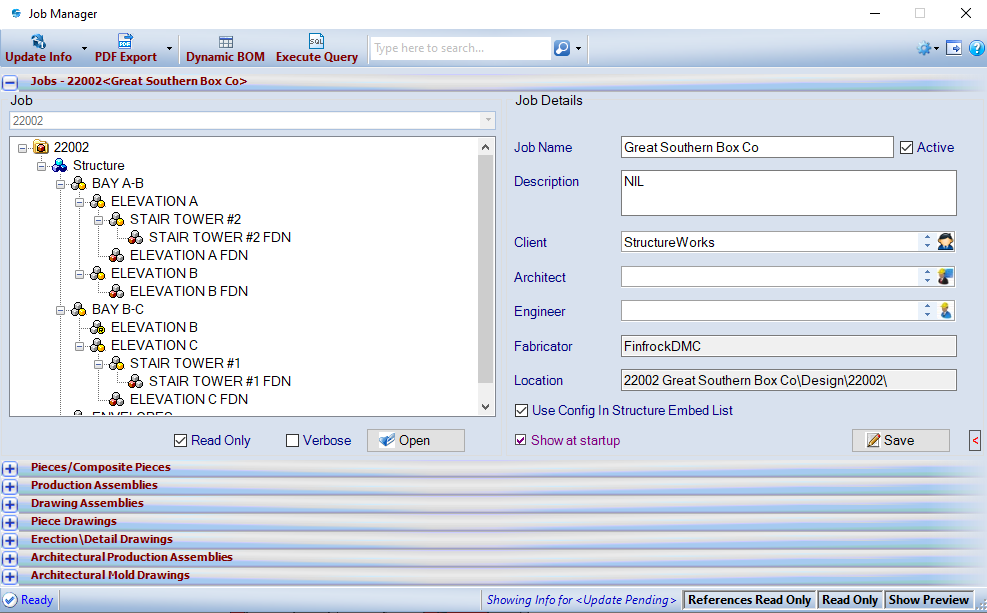
Task: Select ELEVATION C FDN tree item
Action: point(188,400)
